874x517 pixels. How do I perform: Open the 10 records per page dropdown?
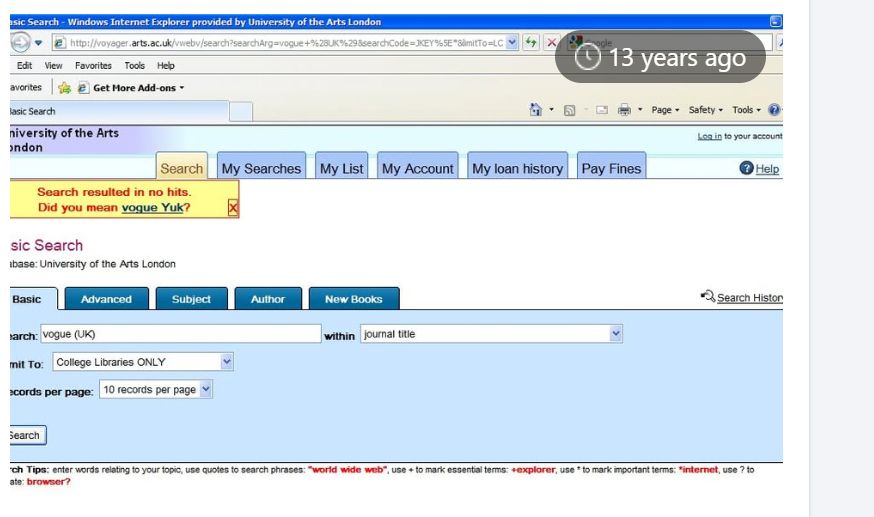(156, 389)
